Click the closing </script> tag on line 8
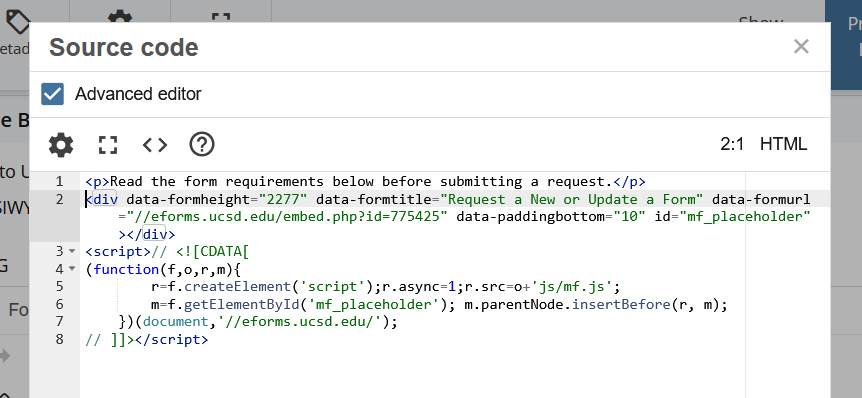This screenshot has width=862, height=398. coord(172,339)
